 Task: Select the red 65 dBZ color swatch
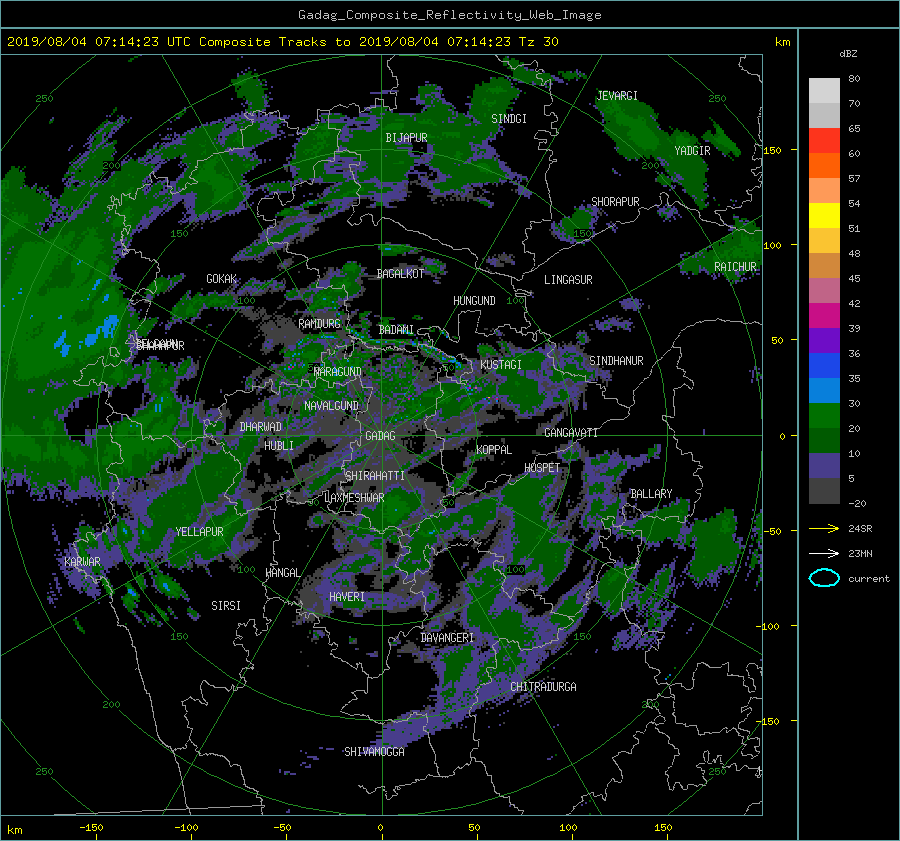824,140
